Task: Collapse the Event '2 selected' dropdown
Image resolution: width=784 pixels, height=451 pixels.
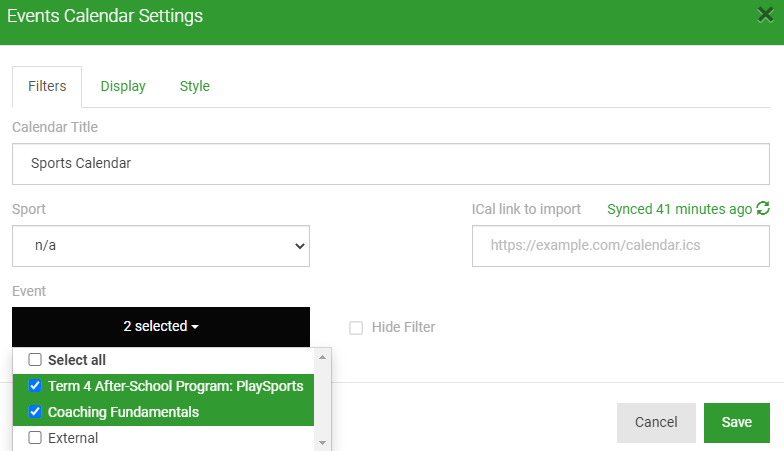Action: tap(161, 326)
